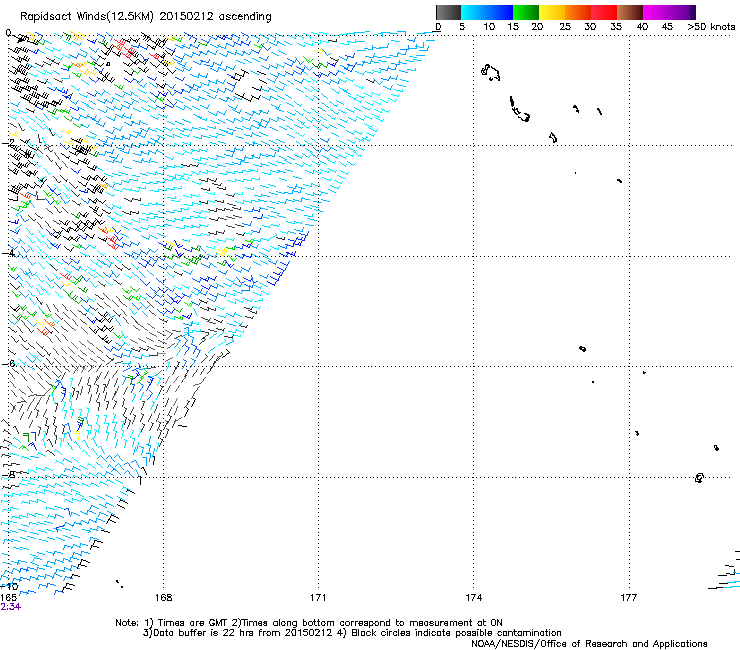Click the legend label 20
The width and height of the screenshot is (740, 650).
(537, 27)
